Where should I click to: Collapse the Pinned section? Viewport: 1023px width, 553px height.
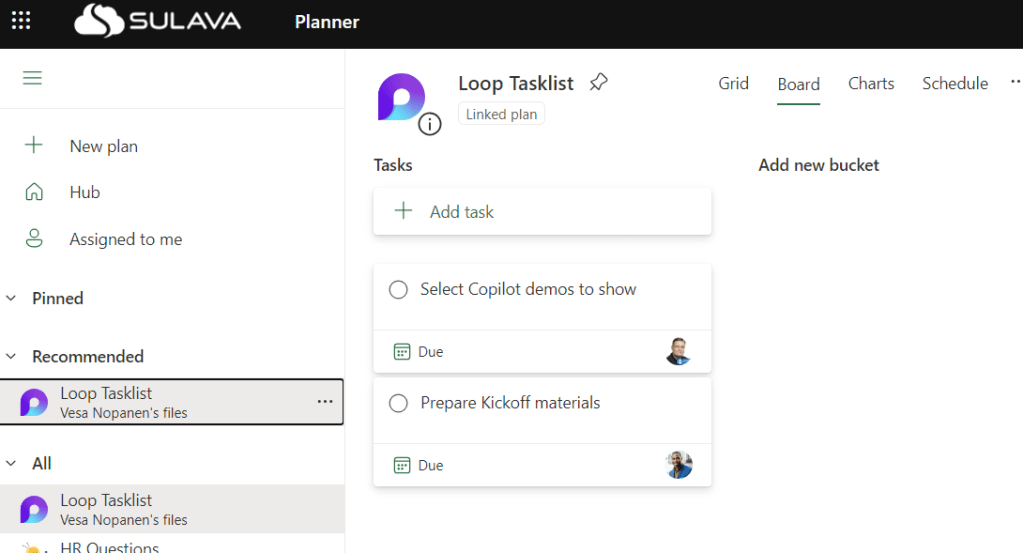click(x=12, y=298)
